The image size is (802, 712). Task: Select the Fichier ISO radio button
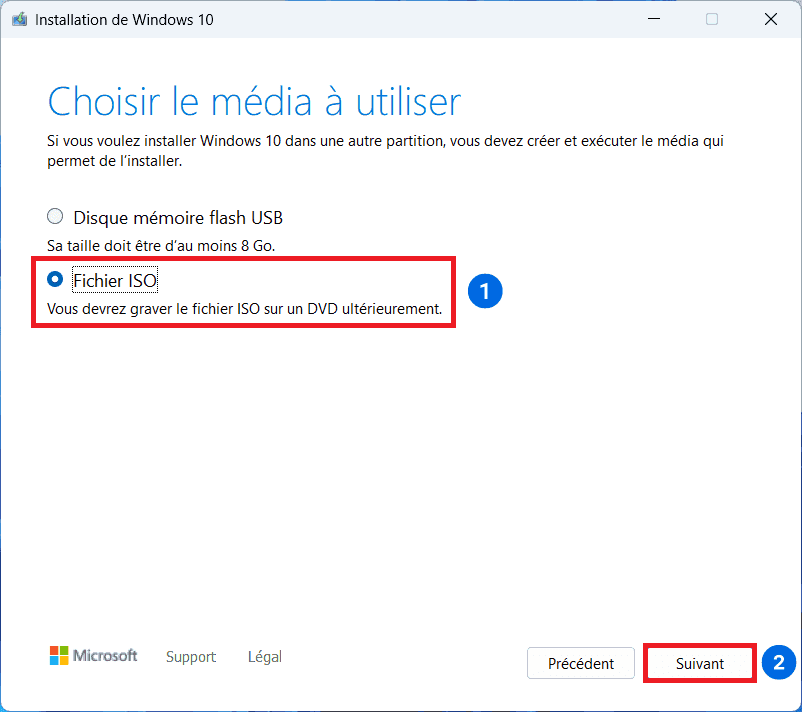click(x=55, y=279)
